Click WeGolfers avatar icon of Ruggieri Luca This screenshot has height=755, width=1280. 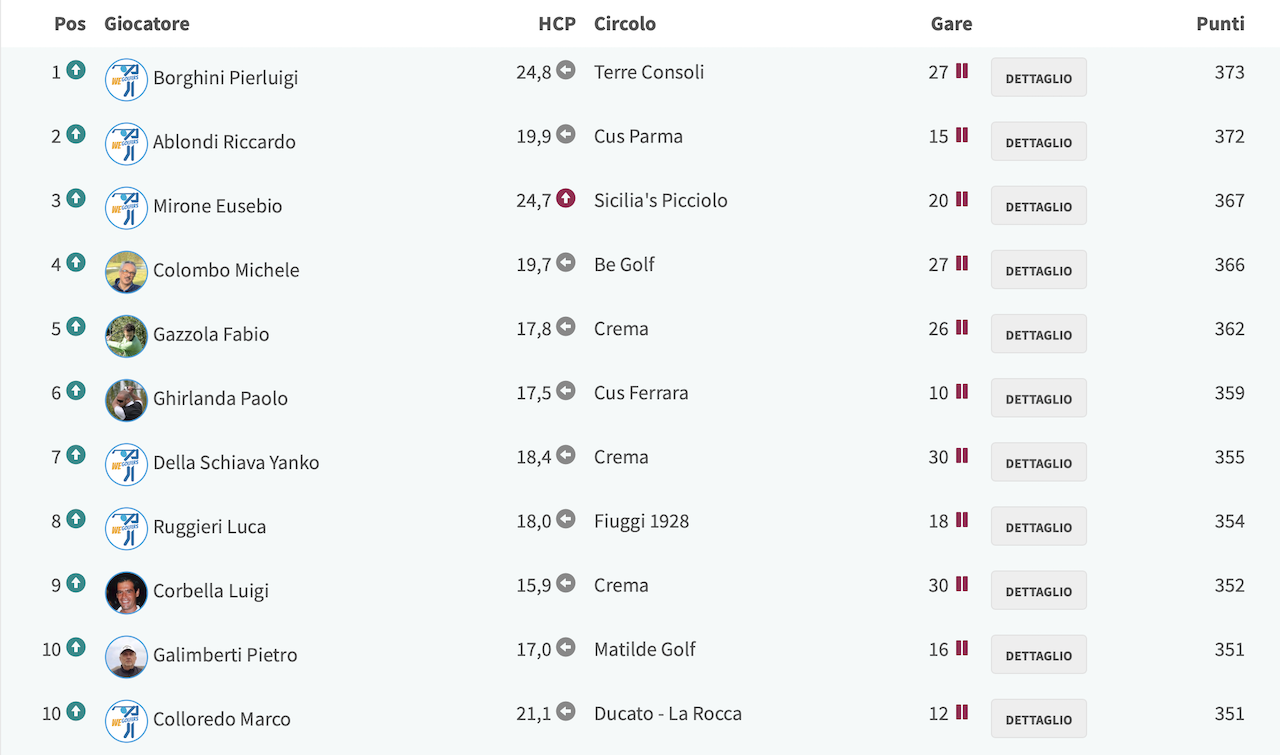(x=127, y=528)
